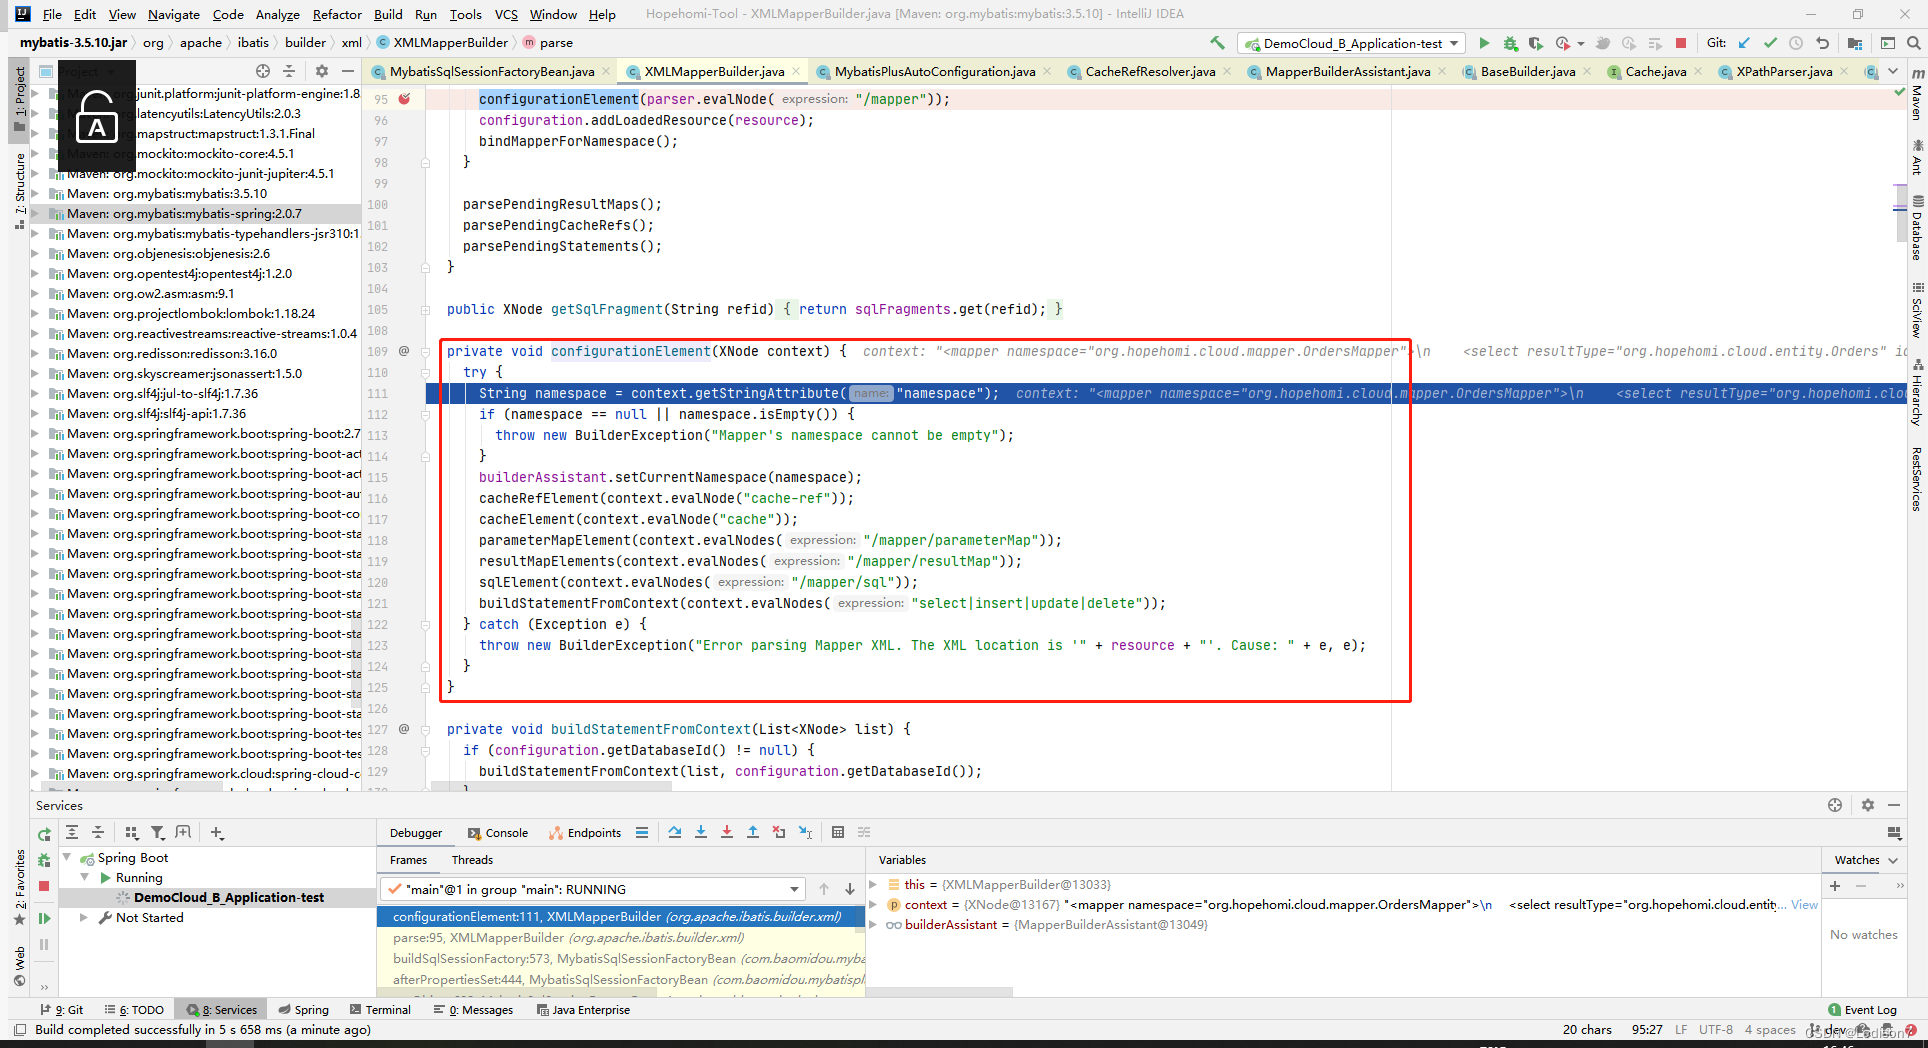Open Watches panel dropdown arrow

click(x=1893, y=860)
